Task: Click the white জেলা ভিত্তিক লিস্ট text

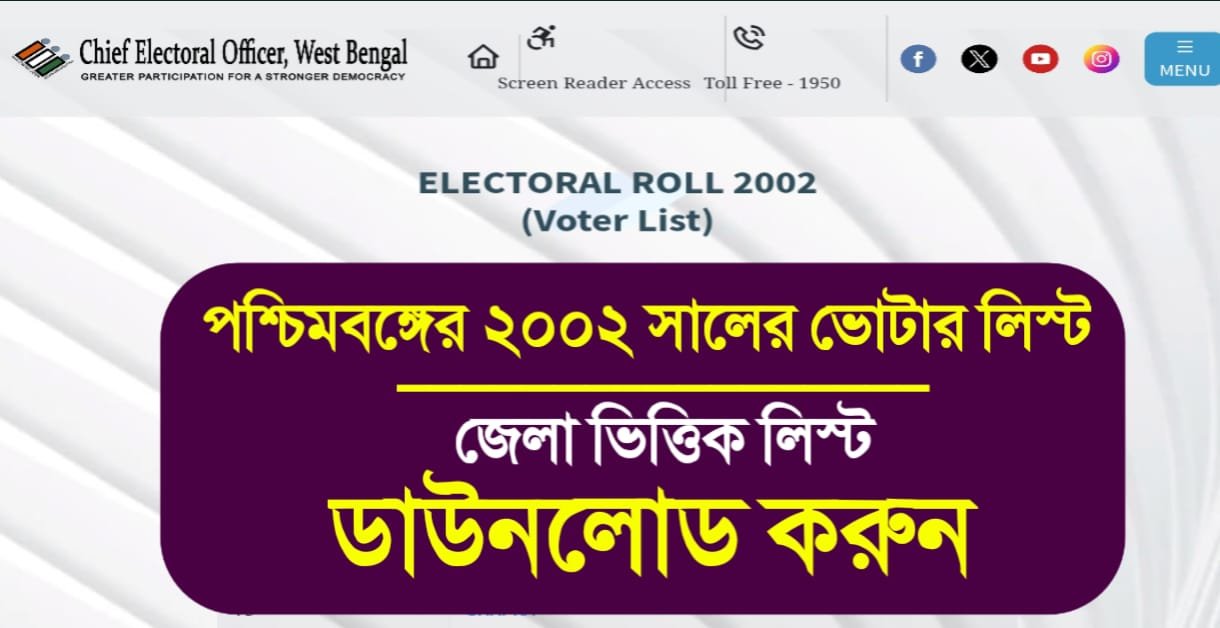Action: pos(662,439)
